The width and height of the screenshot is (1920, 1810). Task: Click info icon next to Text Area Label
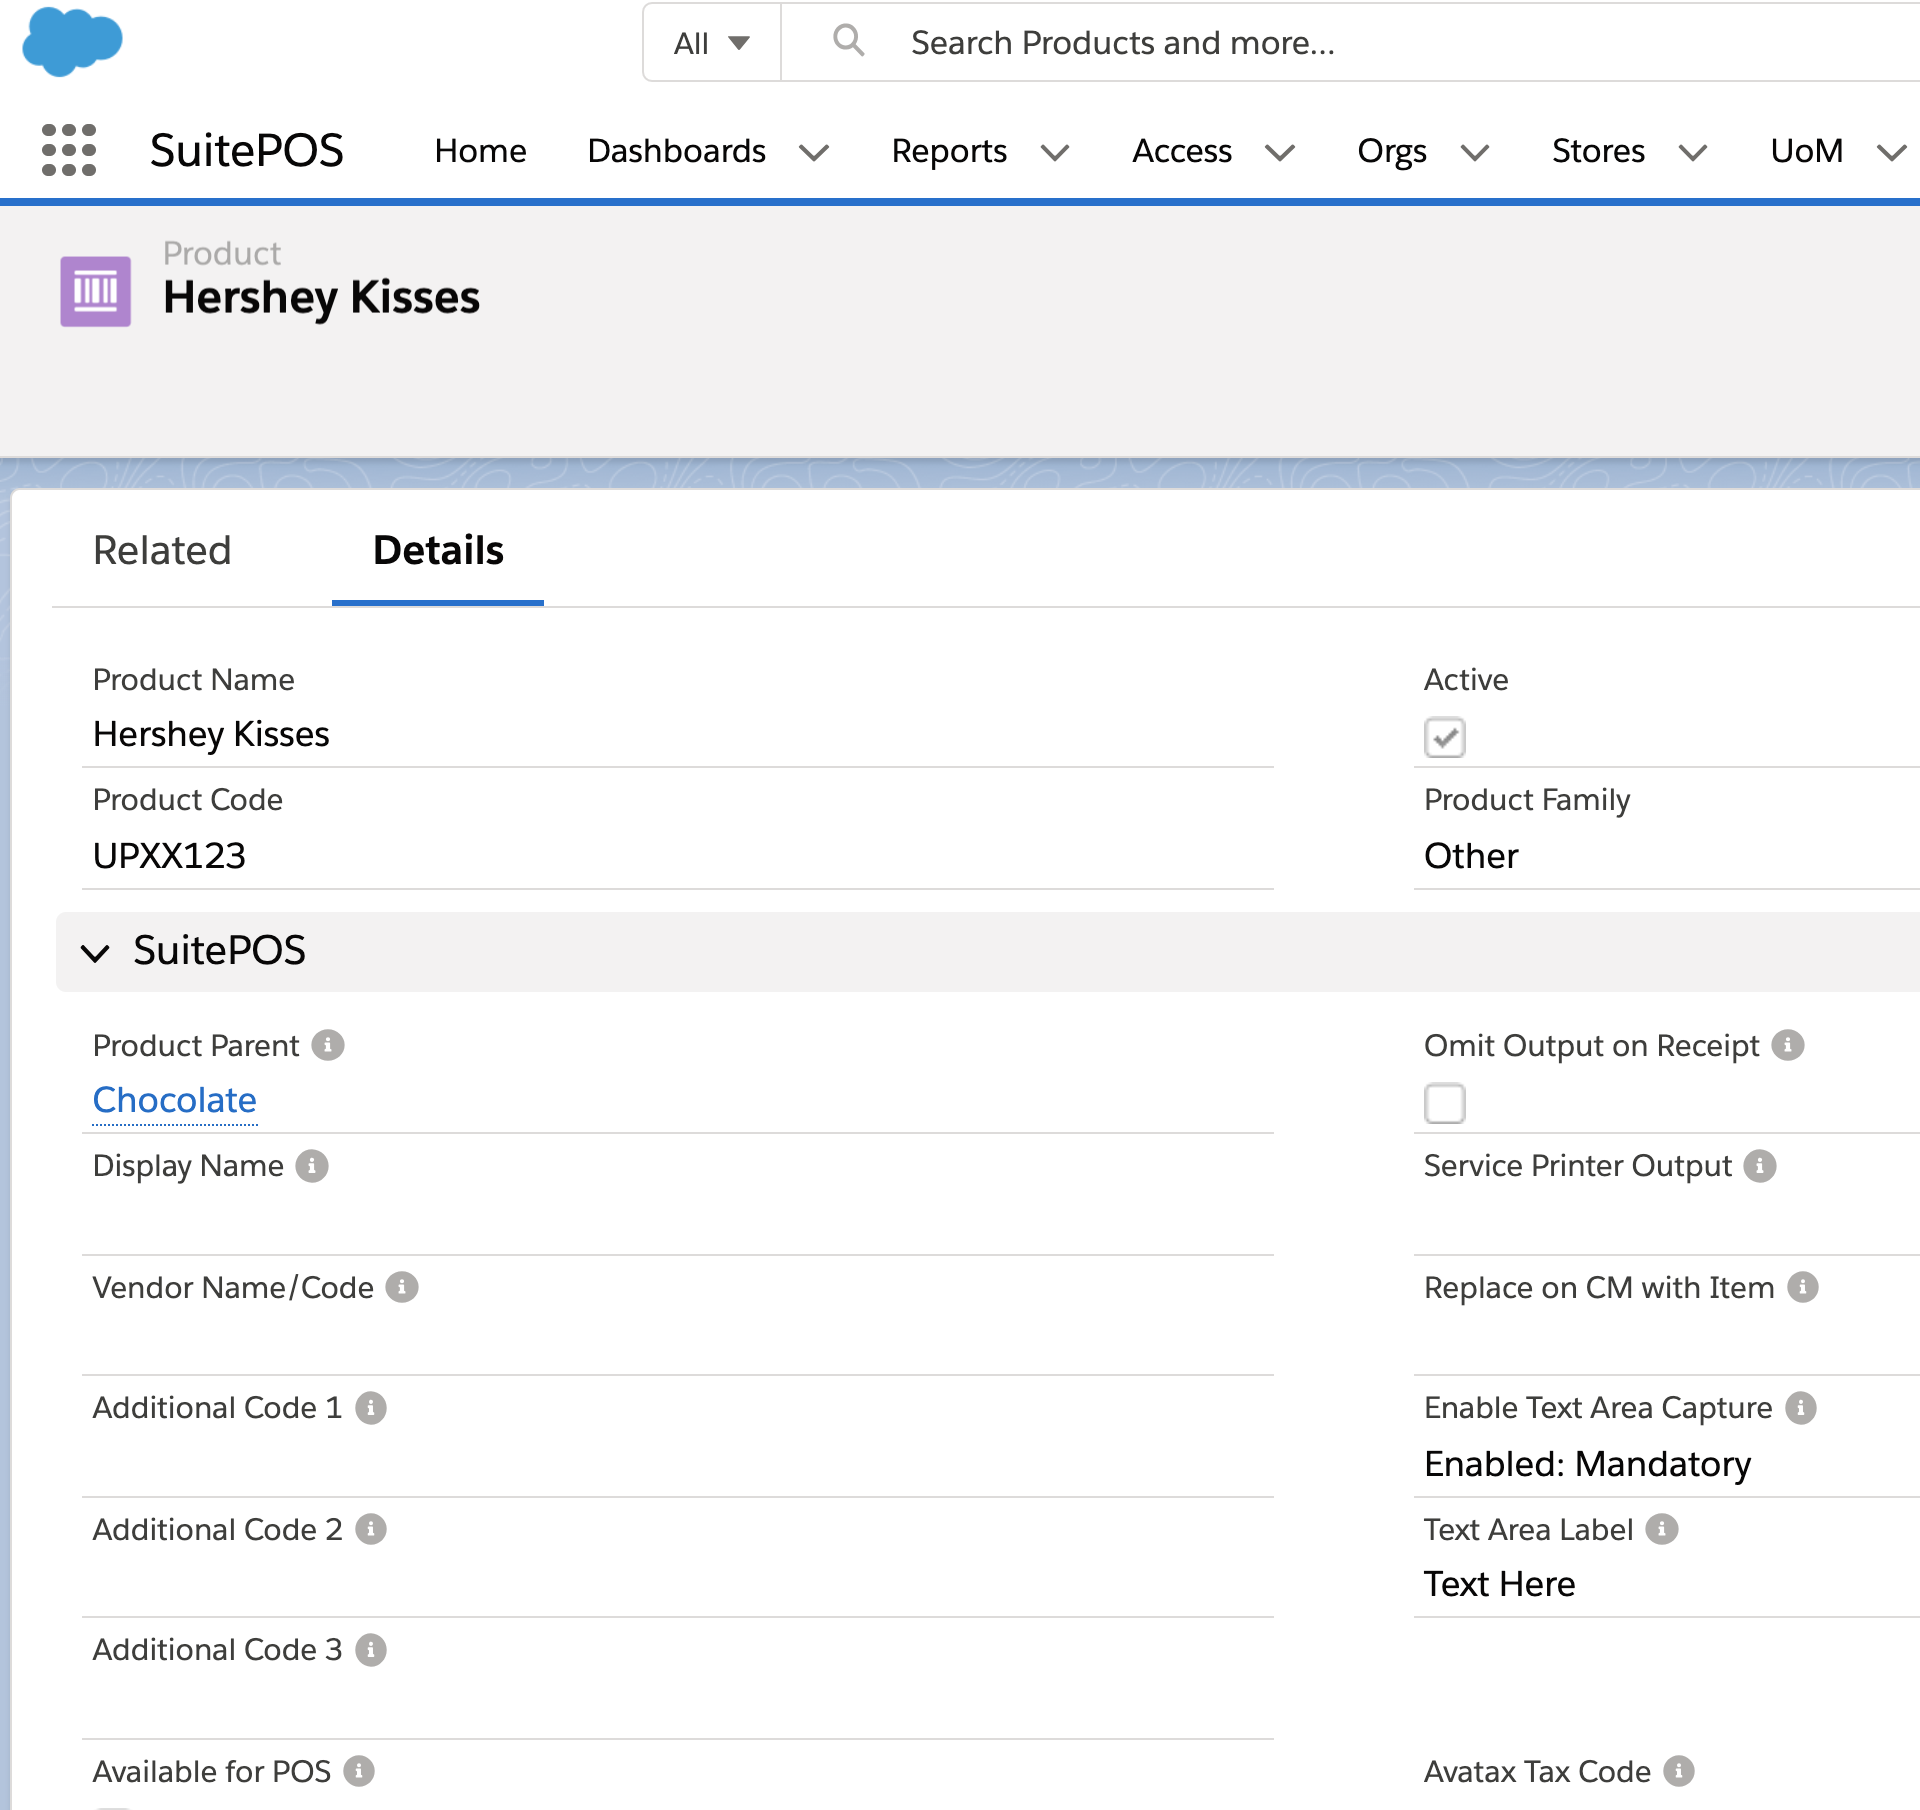point(1662,1529)
